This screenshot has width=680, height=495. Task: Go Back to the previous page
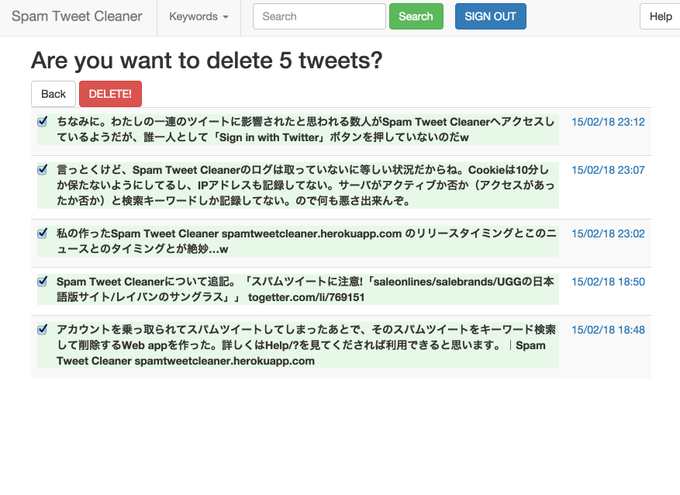click(53, 94)
